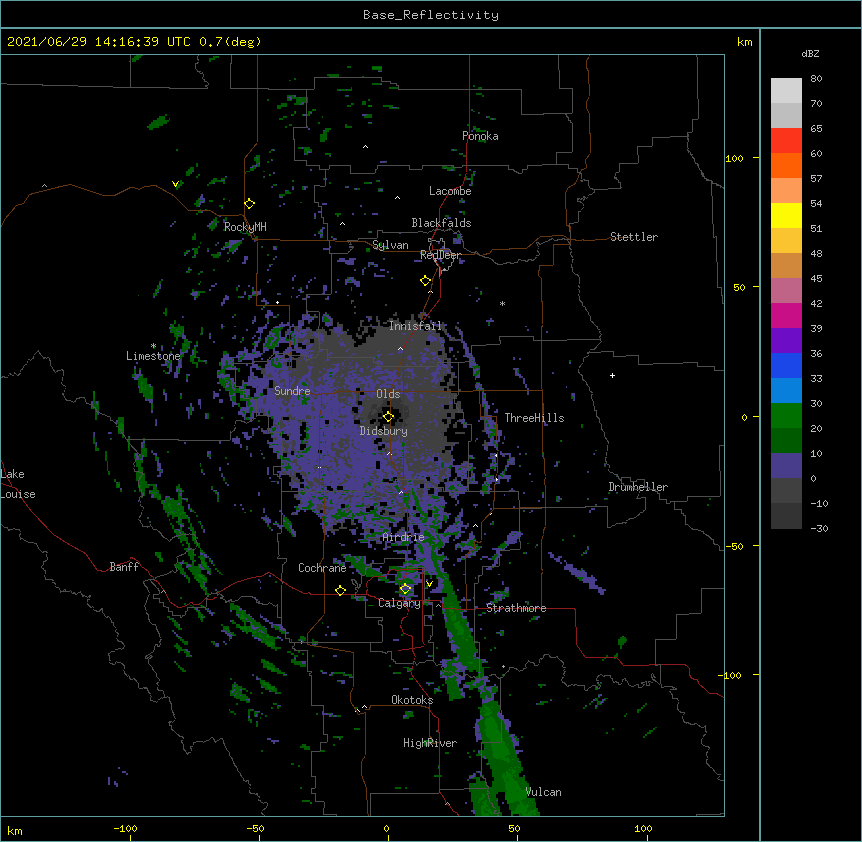The width and height of the screenshot is (862, 842).
Task: Click the RockyMH label text
Action: pyautogui.click(x=245, y=227)
